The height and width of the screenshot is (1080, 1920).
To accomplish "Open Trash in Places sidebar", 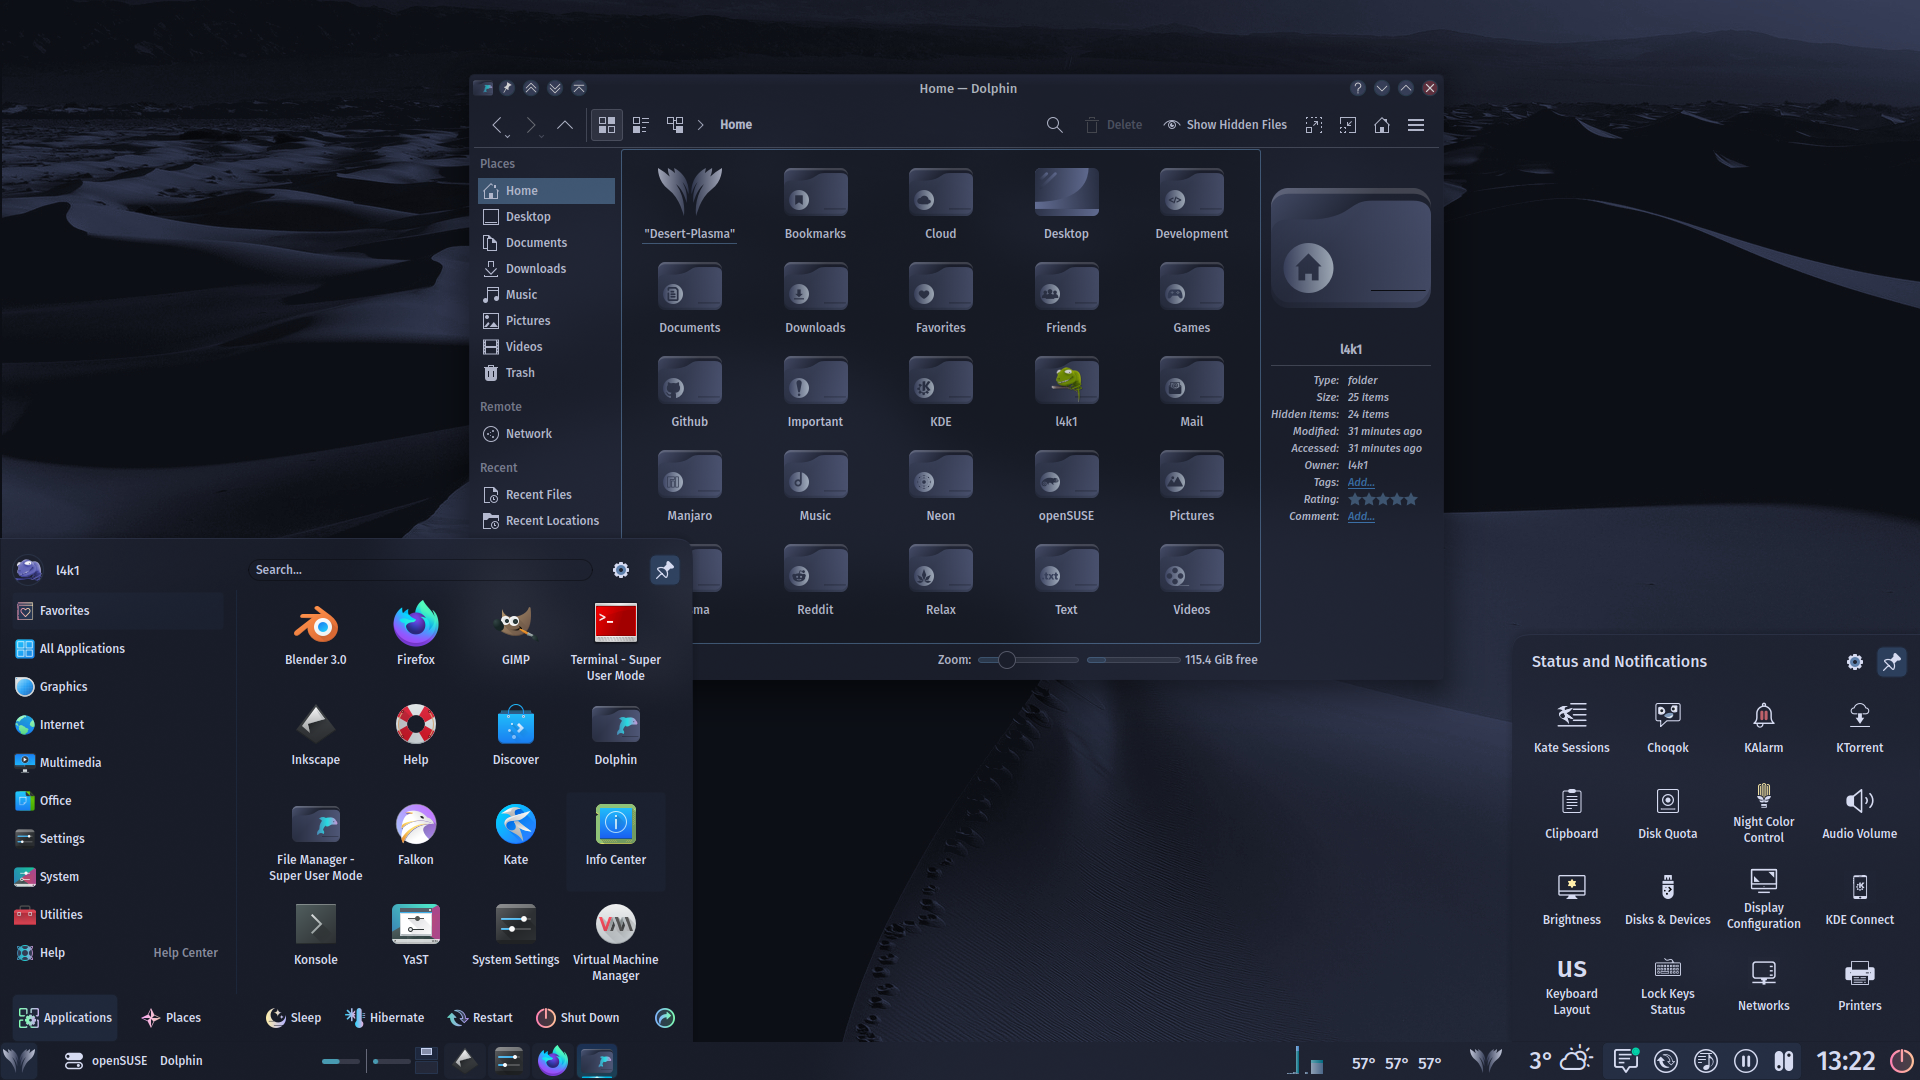I will click(546, 373).
